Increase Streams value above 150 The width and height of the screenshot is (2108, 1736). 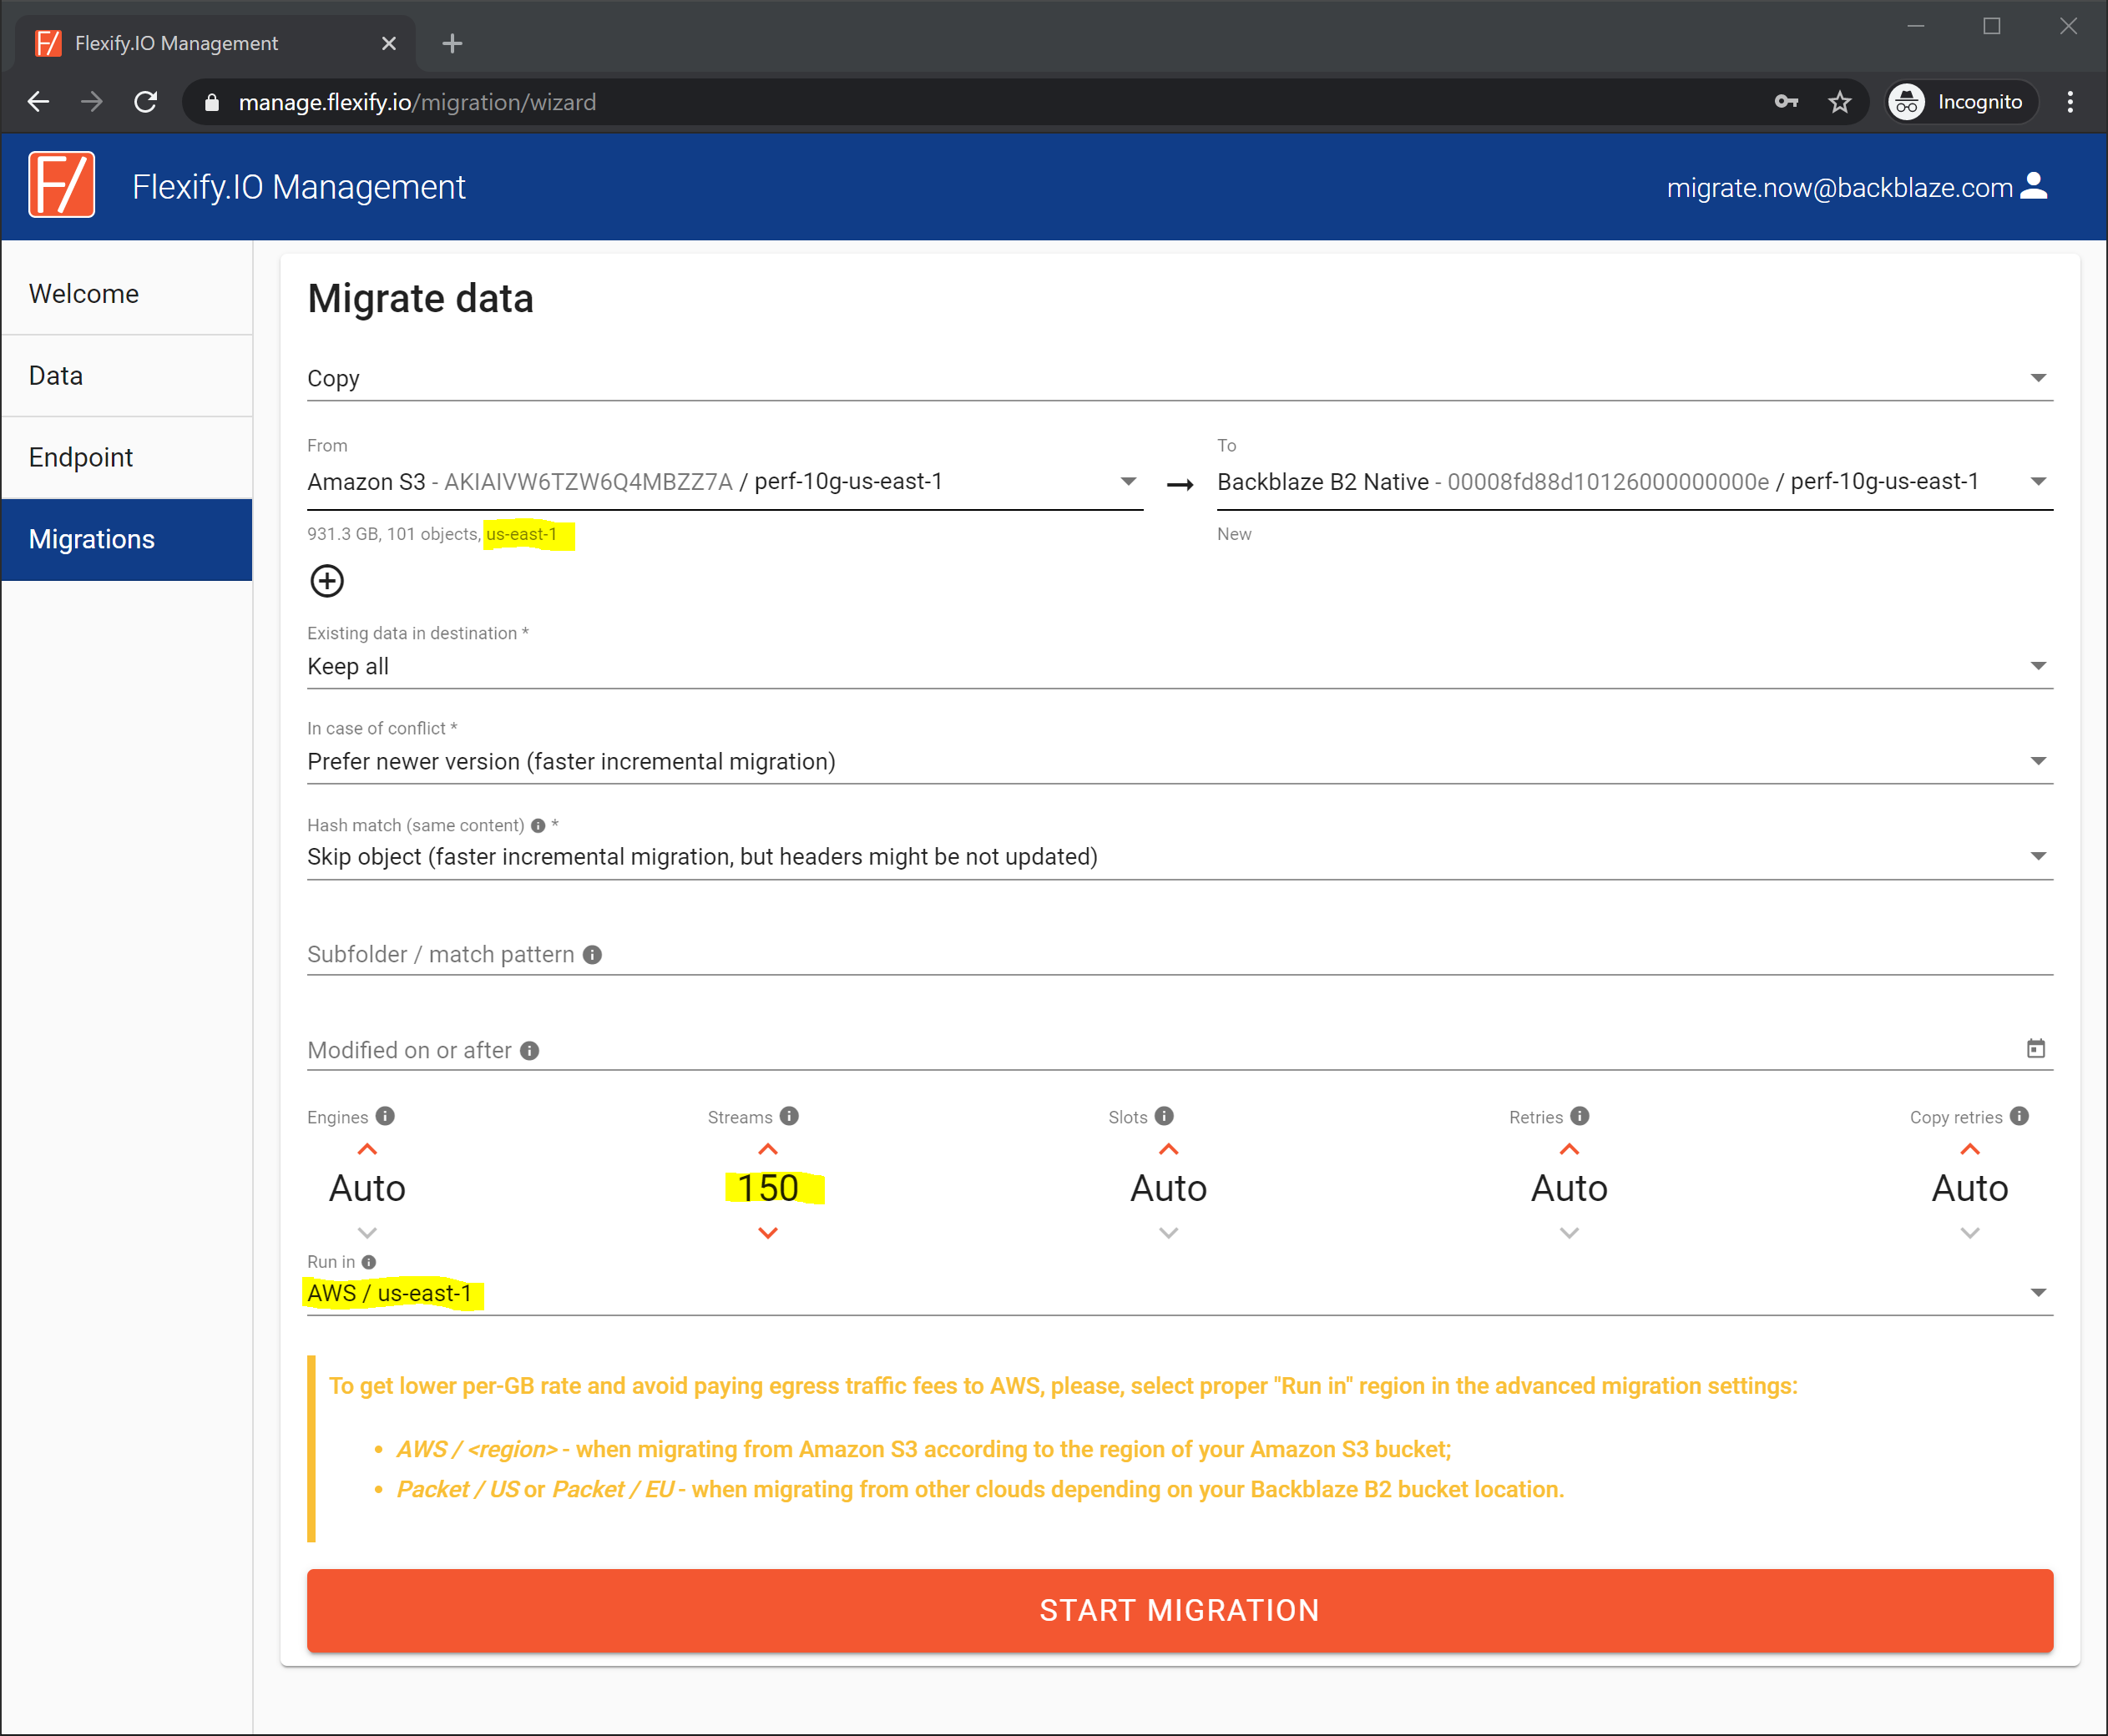pos(768,1150)
